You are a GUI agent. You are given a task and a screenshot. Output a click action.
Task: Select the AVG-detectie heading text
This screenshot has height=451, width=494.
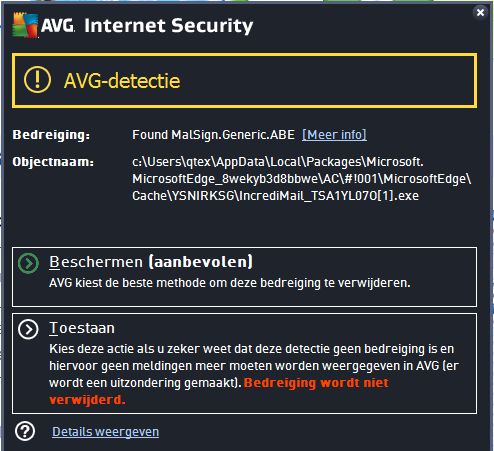click(x=122, y=81)
